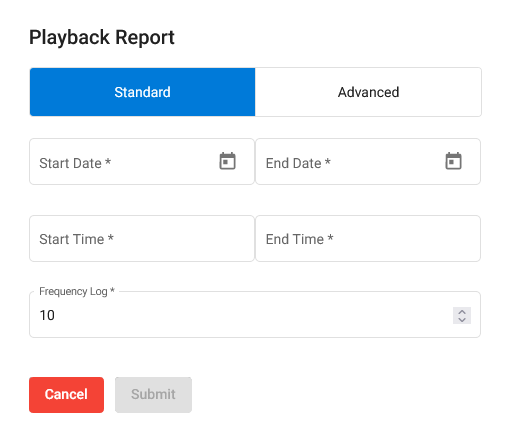
Task: Click the red Cancel button
Action: click(66, 395)
